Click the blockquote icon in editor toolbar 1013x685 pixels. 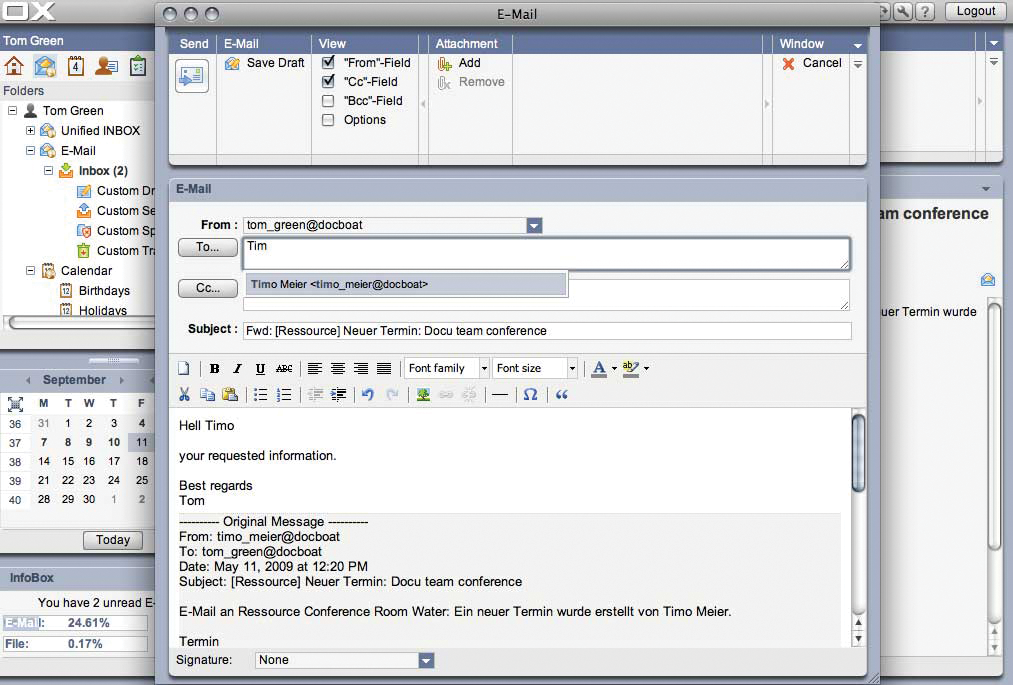pos(561,395)
